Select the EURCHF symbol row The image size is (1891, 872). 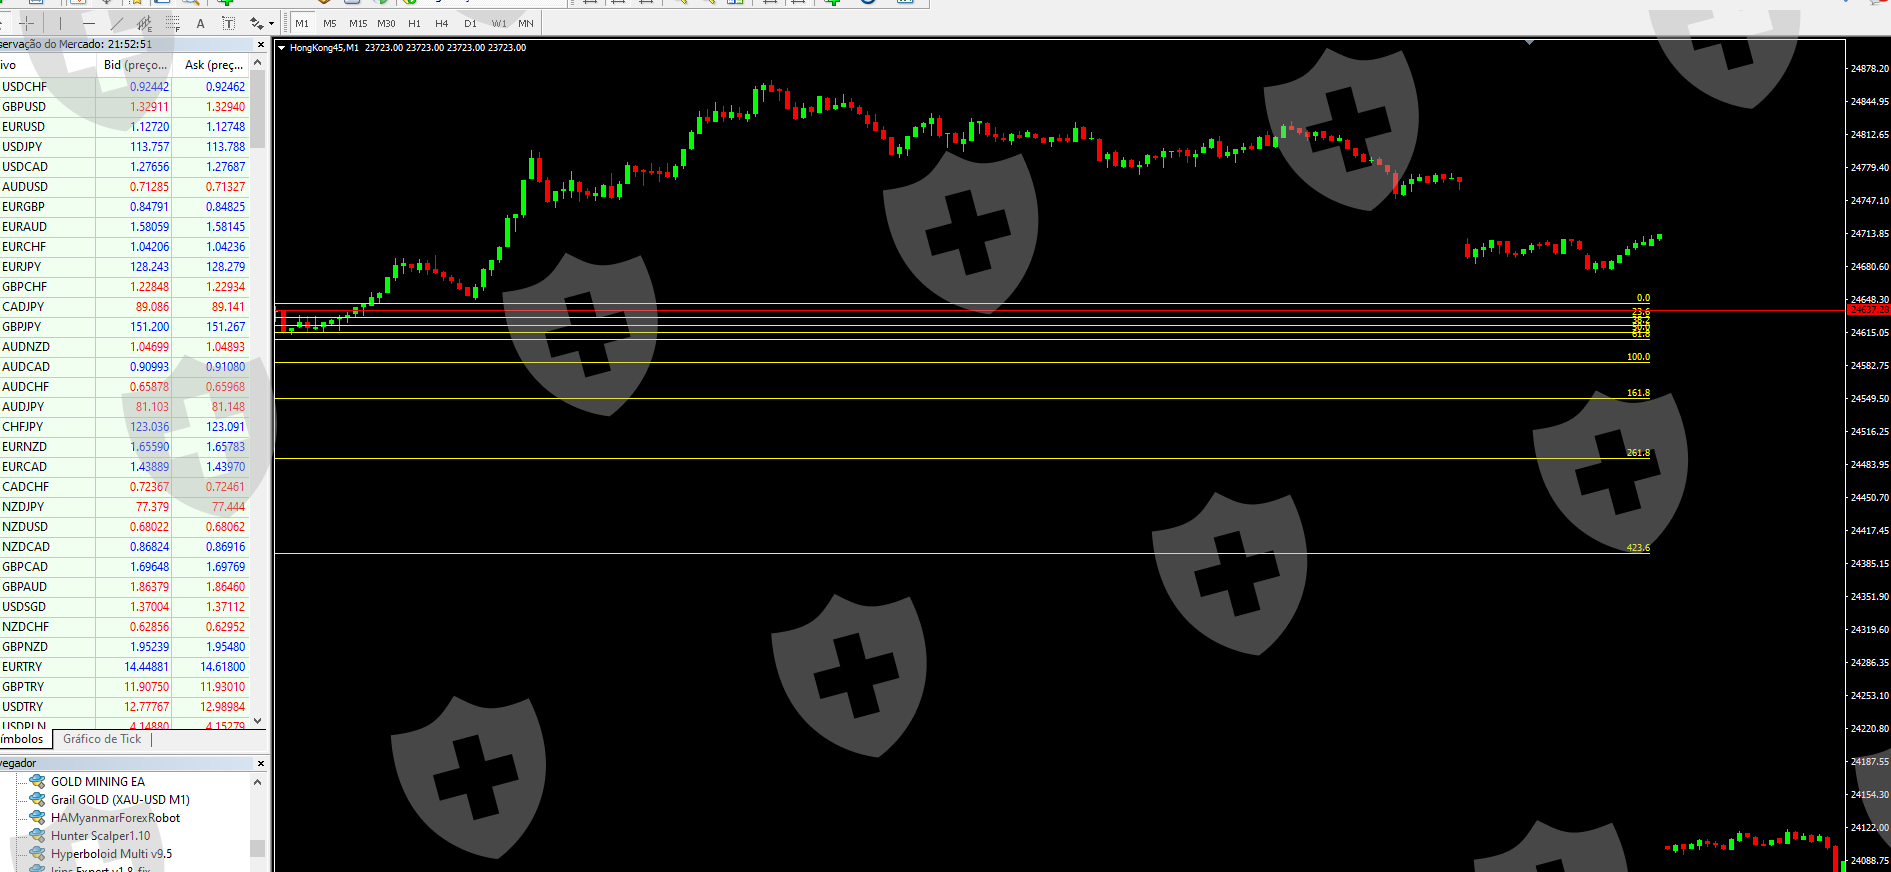pos(124,247)
